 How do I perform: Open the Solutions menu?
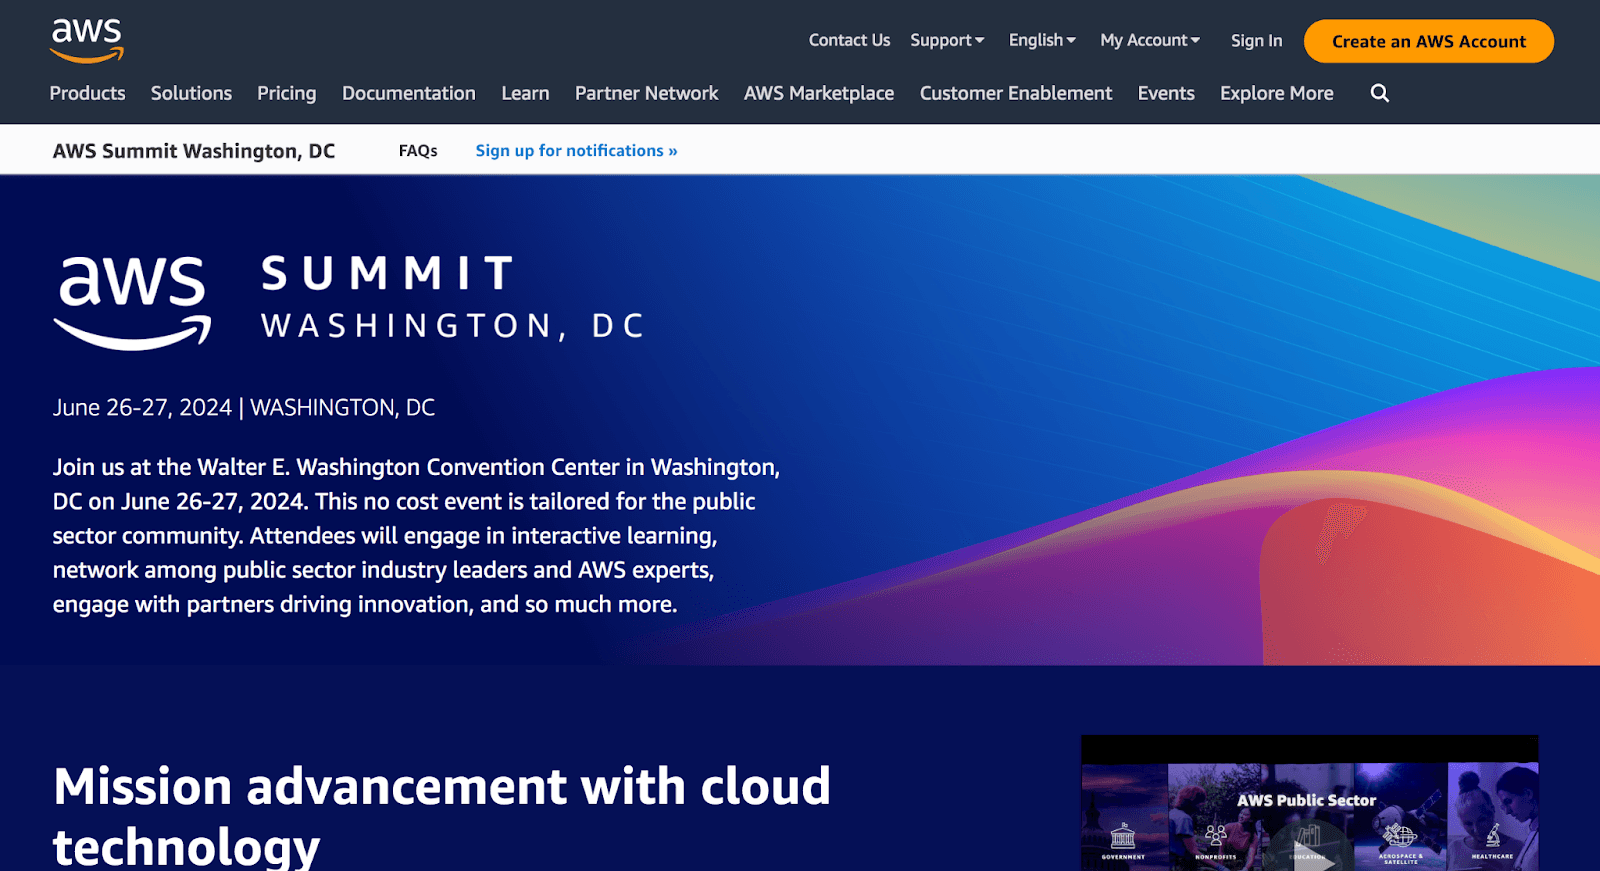pos(191,93)
